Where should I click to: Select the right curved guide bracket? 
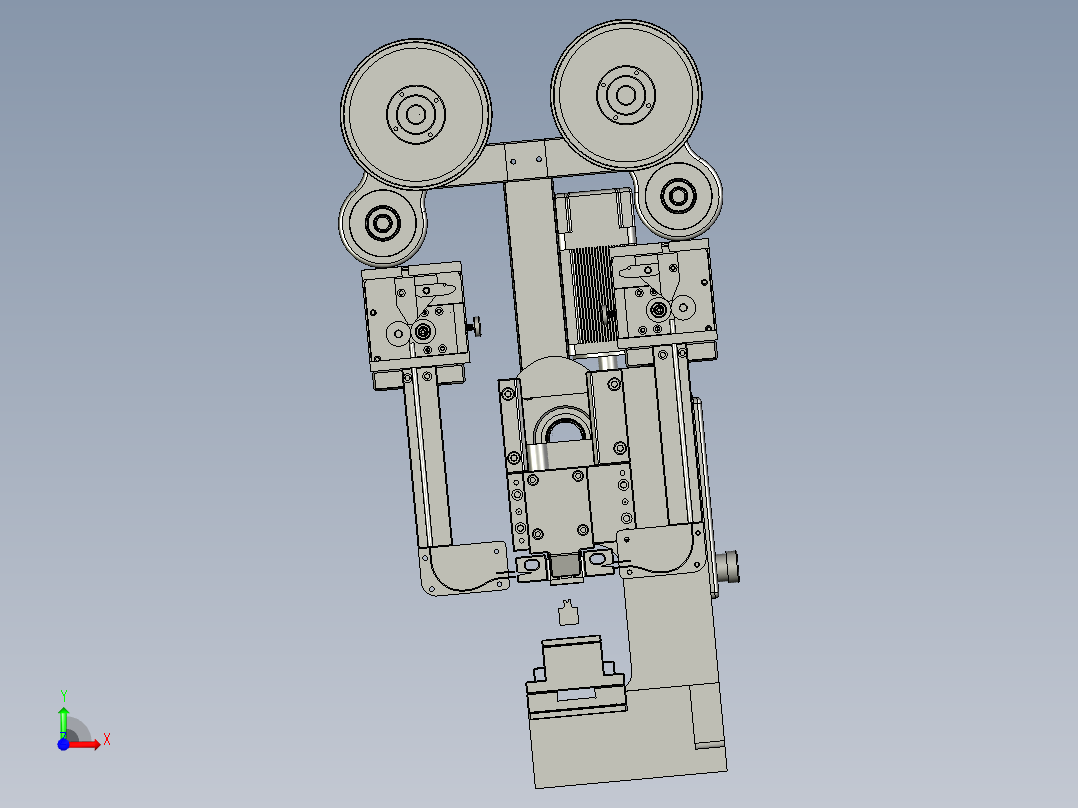[660, 552]
